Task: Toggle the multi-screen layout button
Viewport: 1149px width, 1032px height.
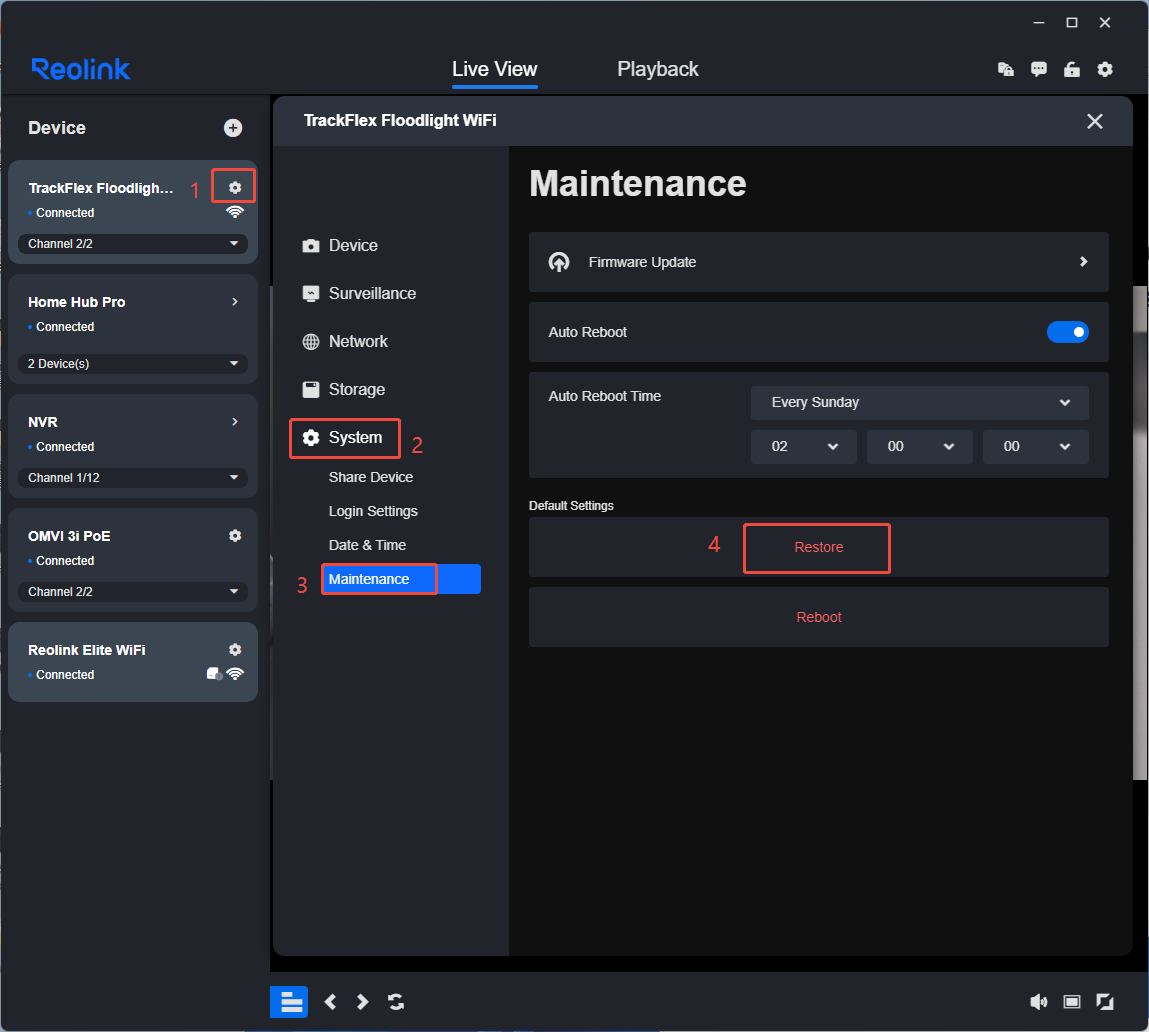Action: (289, 1002)
